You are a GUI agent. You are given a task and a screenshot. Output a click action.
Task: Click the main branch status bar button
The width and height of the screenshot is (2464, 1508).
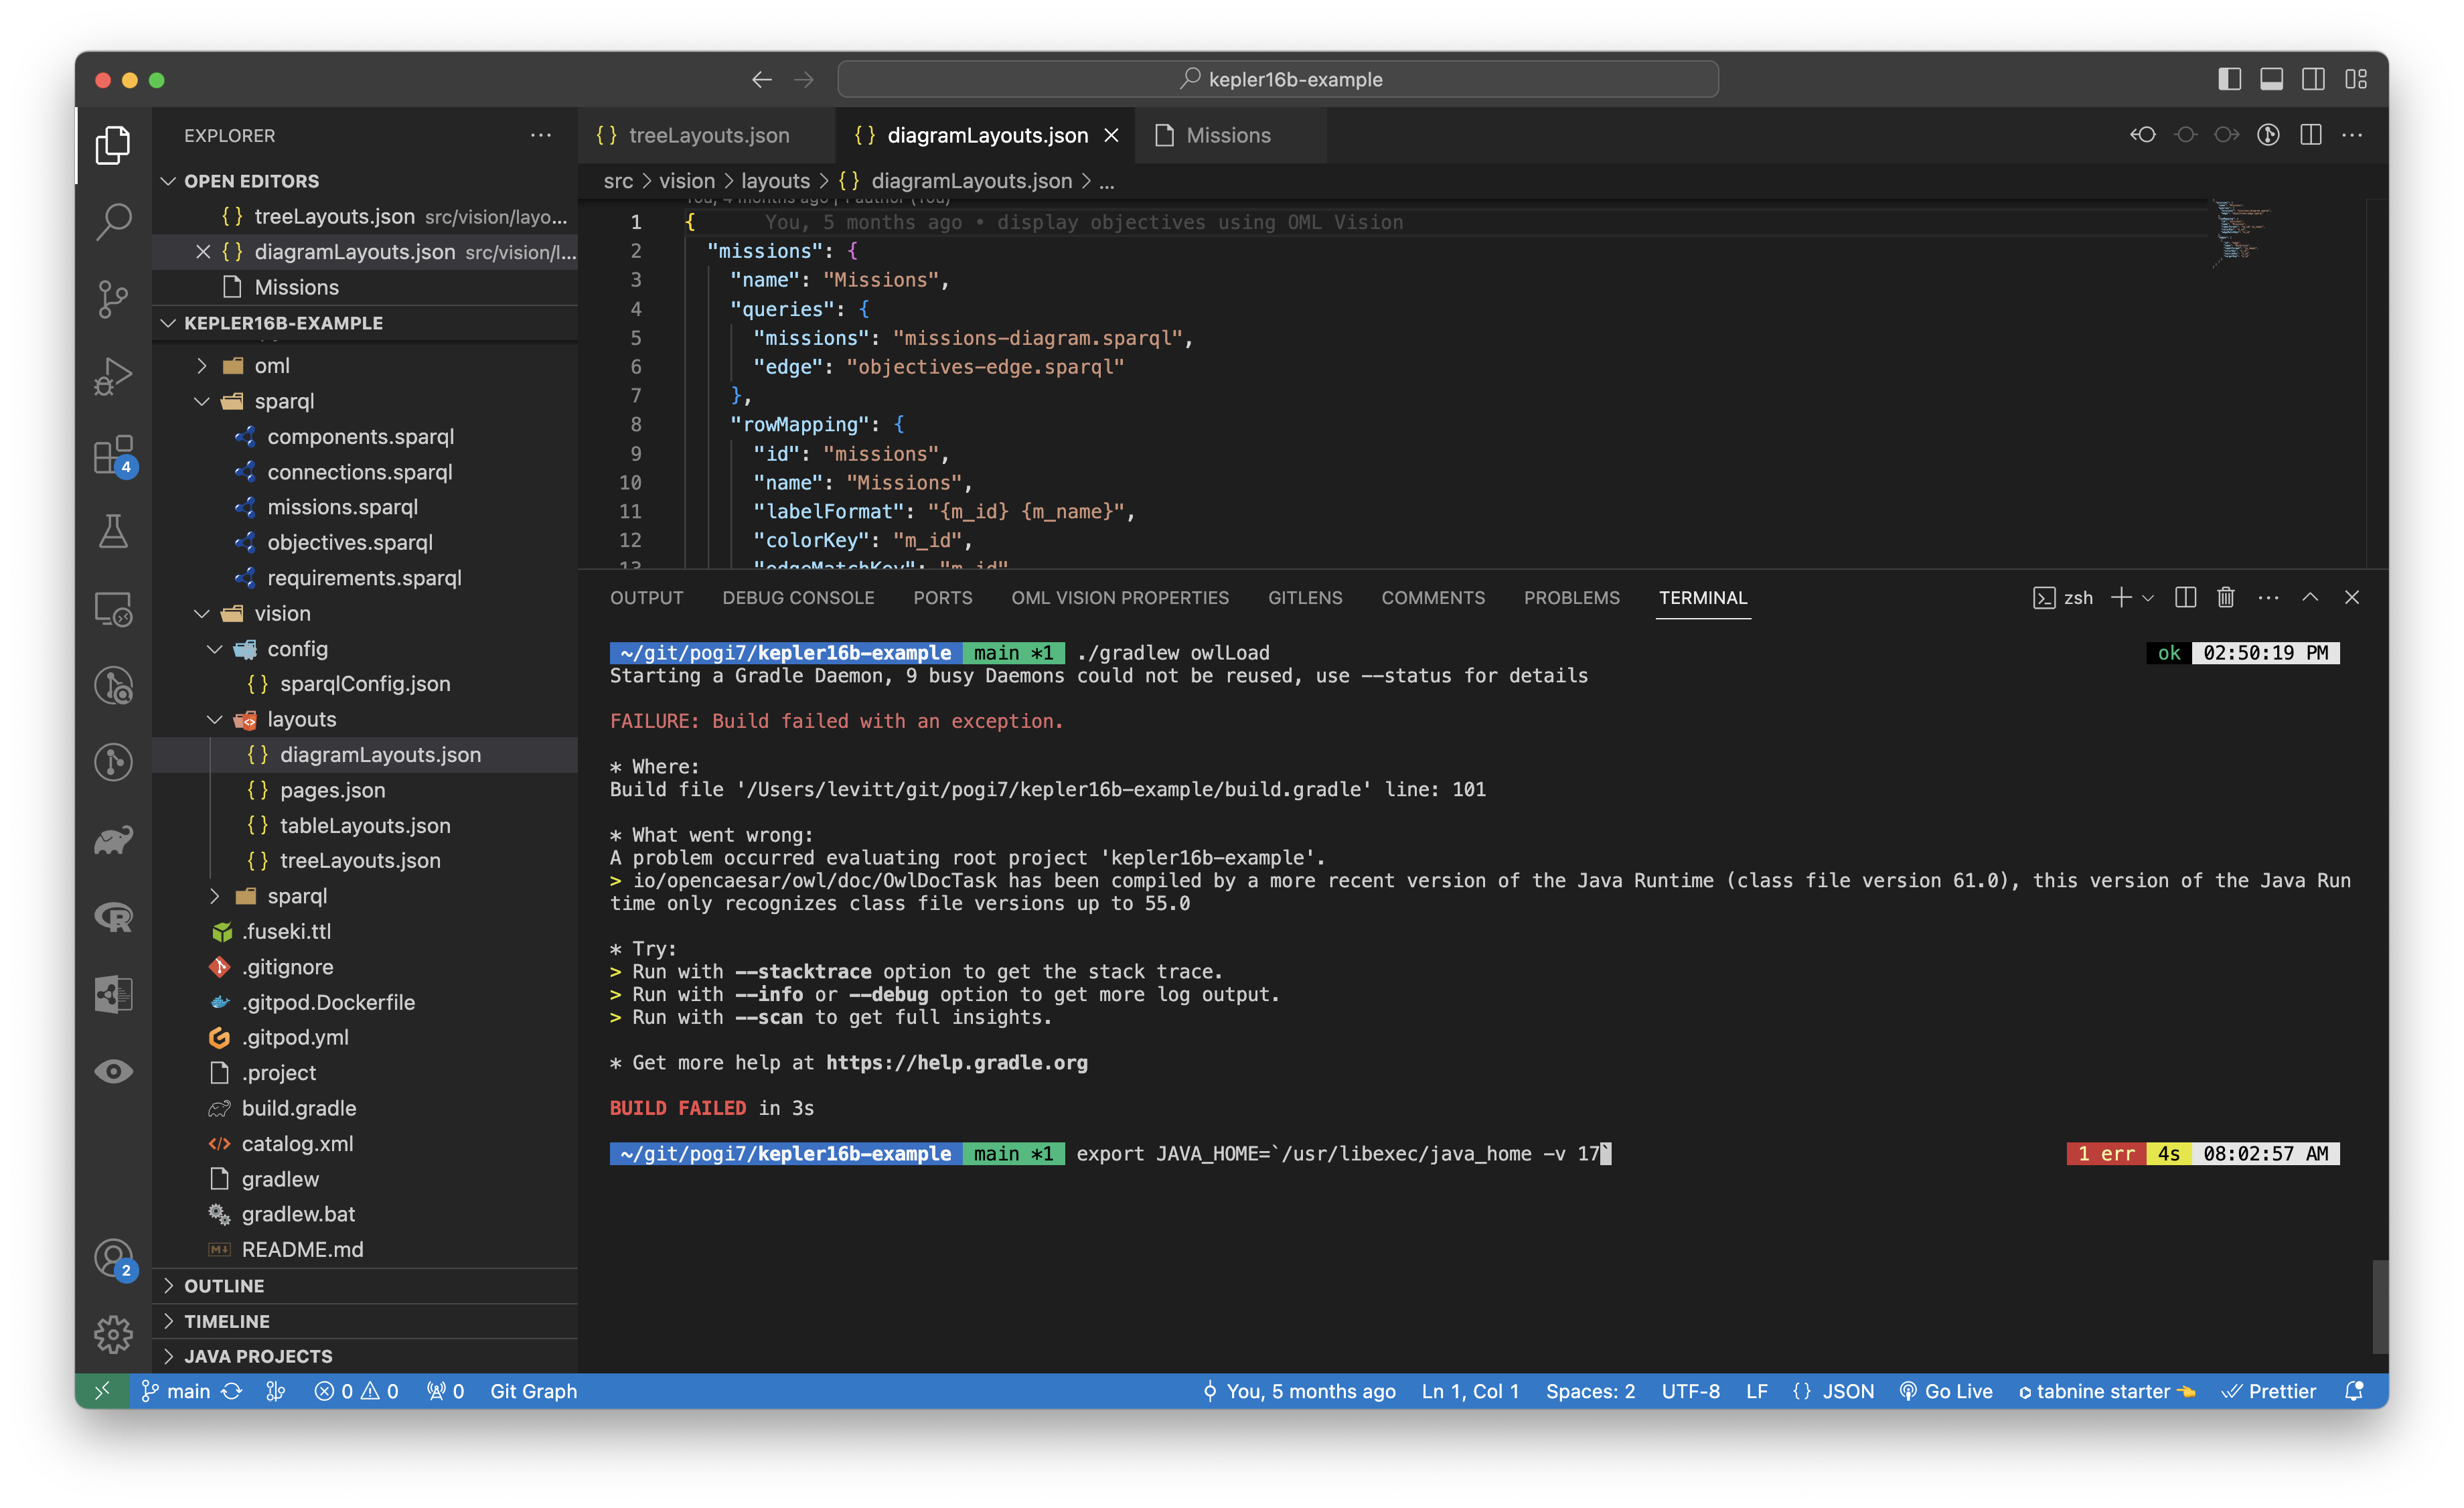coord(176,1391)
